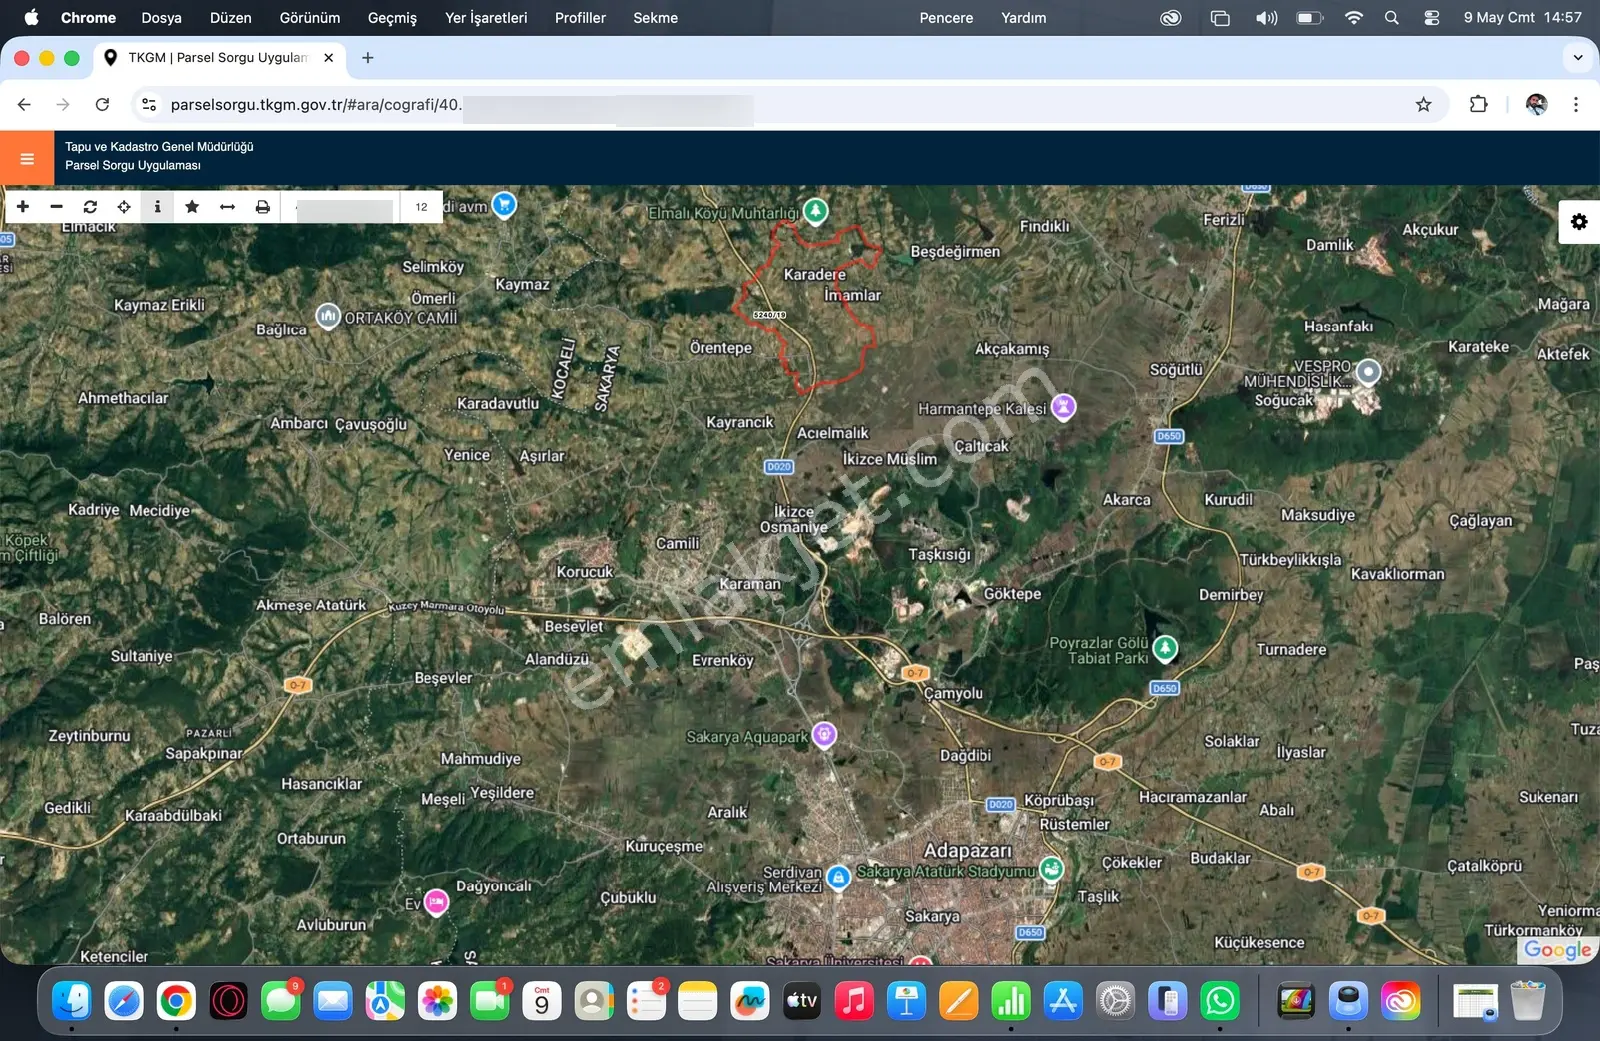Open the Wi-Fi status menu

point(1354,18)
